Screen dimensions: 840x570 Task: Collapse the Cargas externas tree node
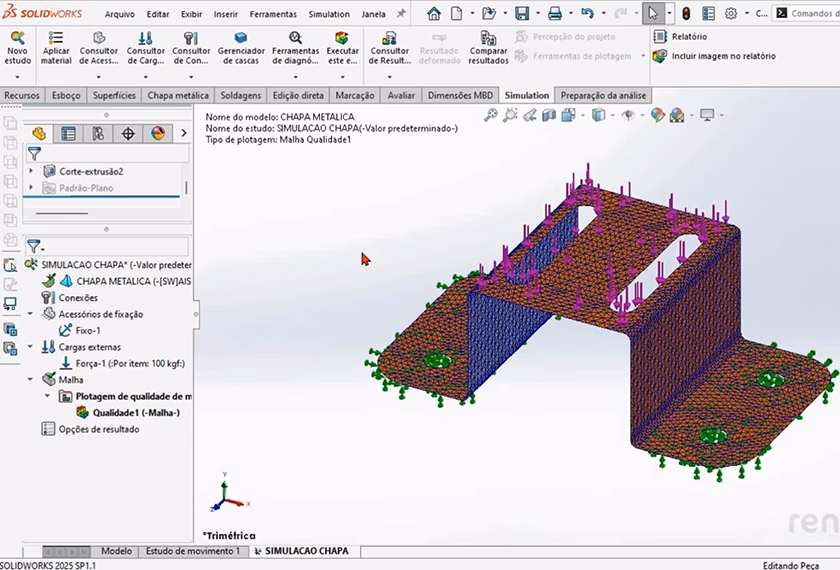click(31, 347)
